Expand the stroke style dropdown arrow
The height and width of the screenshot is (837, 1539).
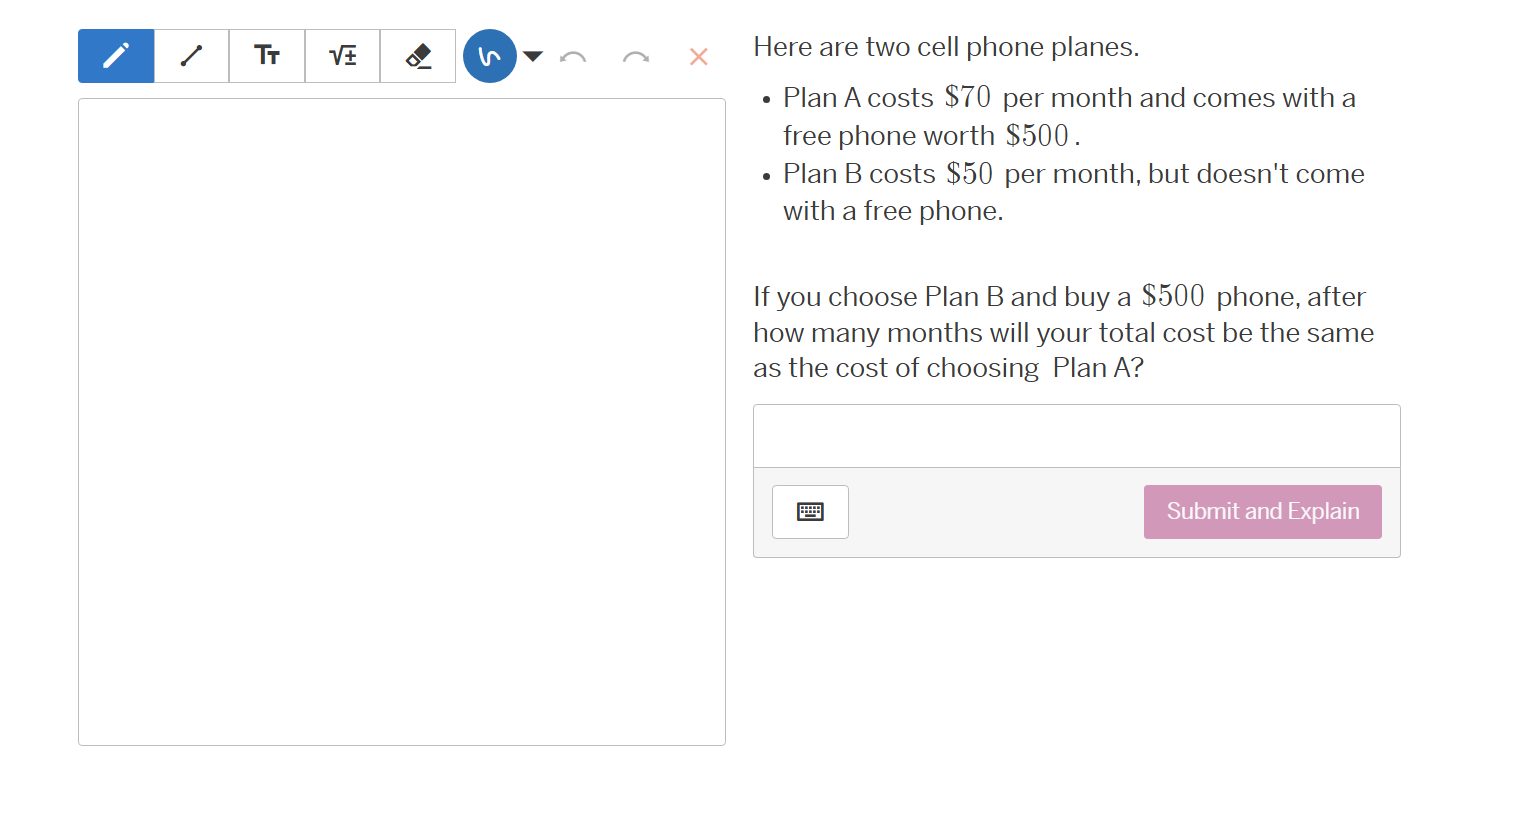(x=532, y=56)
